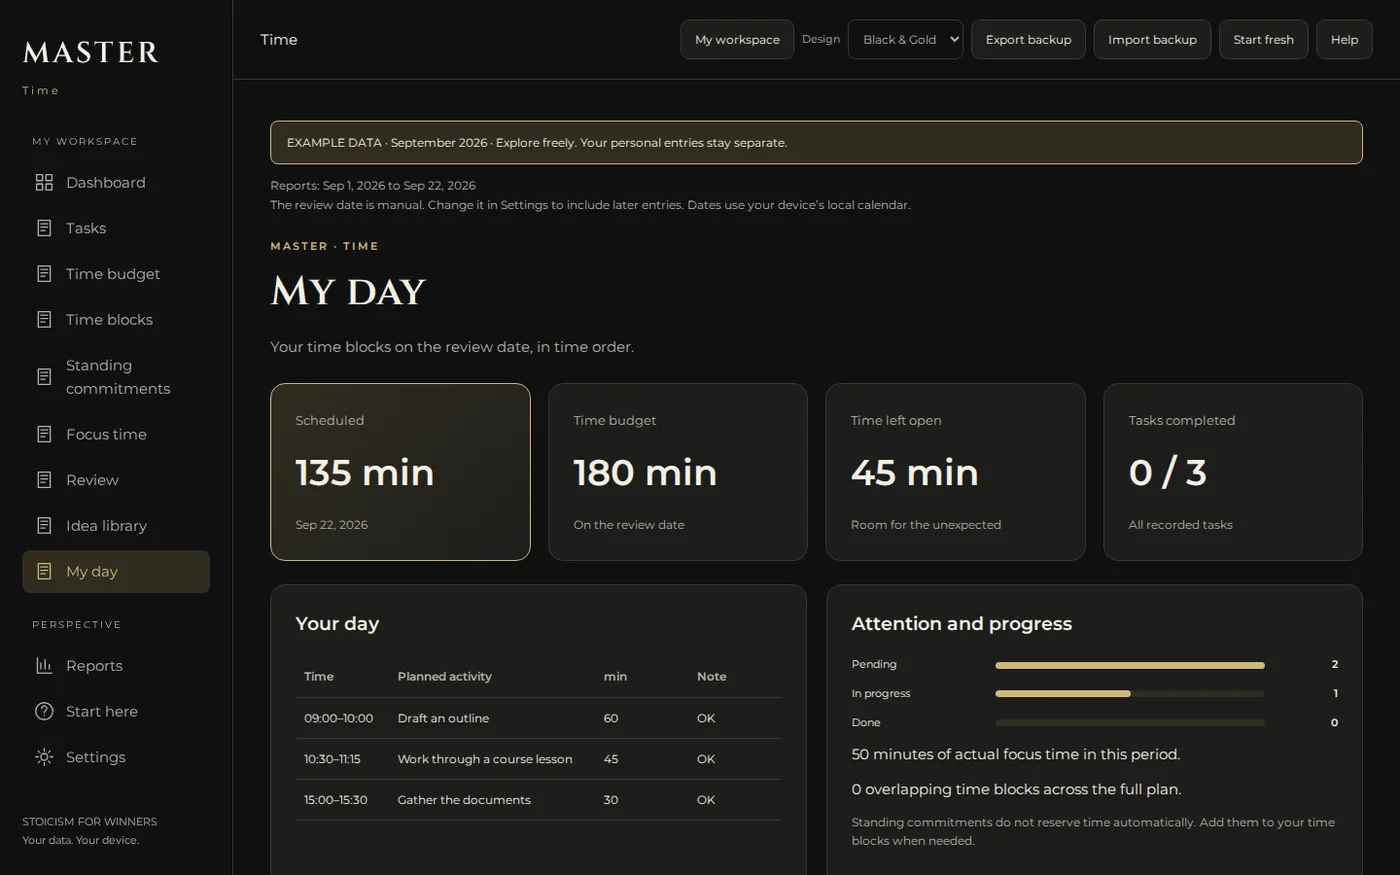Select the Time budget 180 min card
This screenshot has width=1400, height=875.
point(678,472)
